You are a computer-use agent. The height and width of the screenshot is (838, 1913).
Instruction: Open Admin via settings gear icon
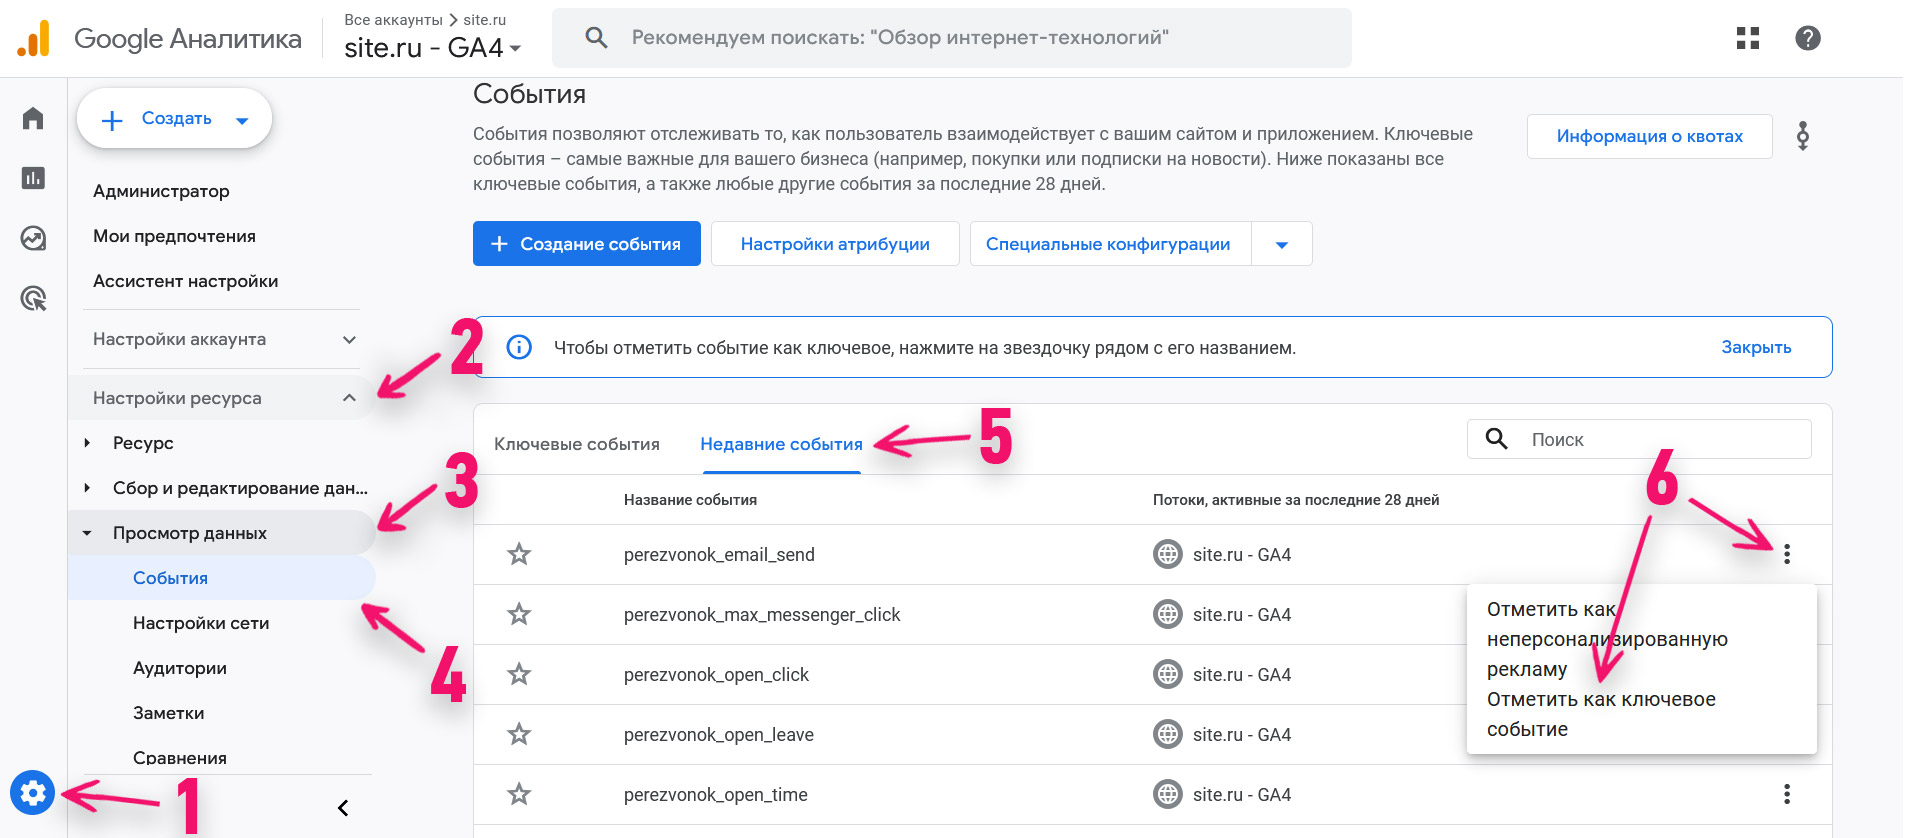(x=33, y=792)
